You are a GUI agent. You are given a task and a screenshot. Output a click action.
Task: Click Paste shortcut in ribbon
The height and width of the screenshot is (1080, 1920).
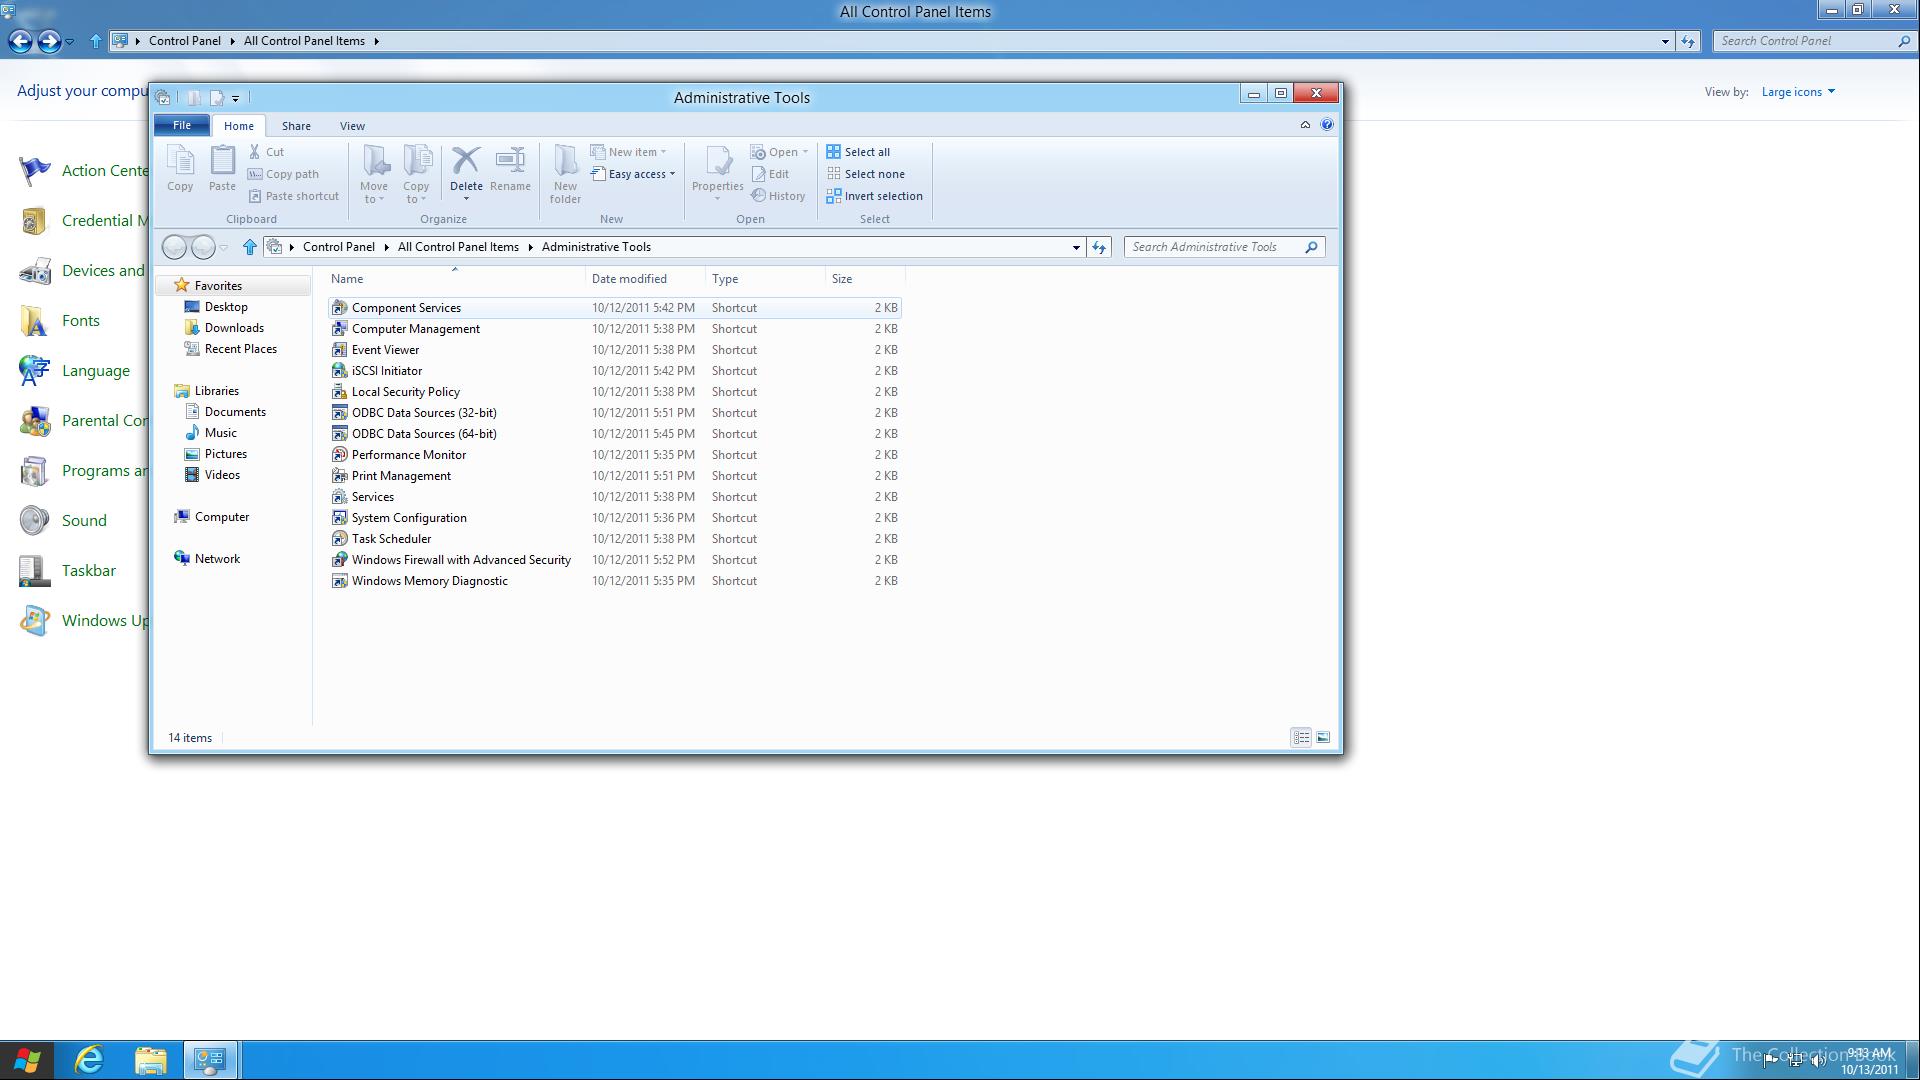293,196
